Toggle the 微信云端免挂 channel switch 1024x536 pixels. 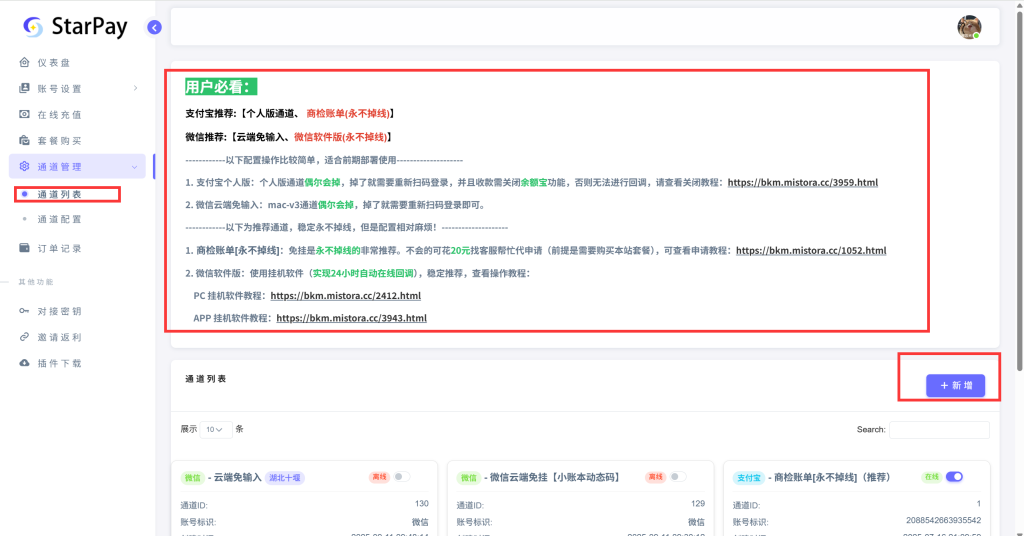click(678, 477)
